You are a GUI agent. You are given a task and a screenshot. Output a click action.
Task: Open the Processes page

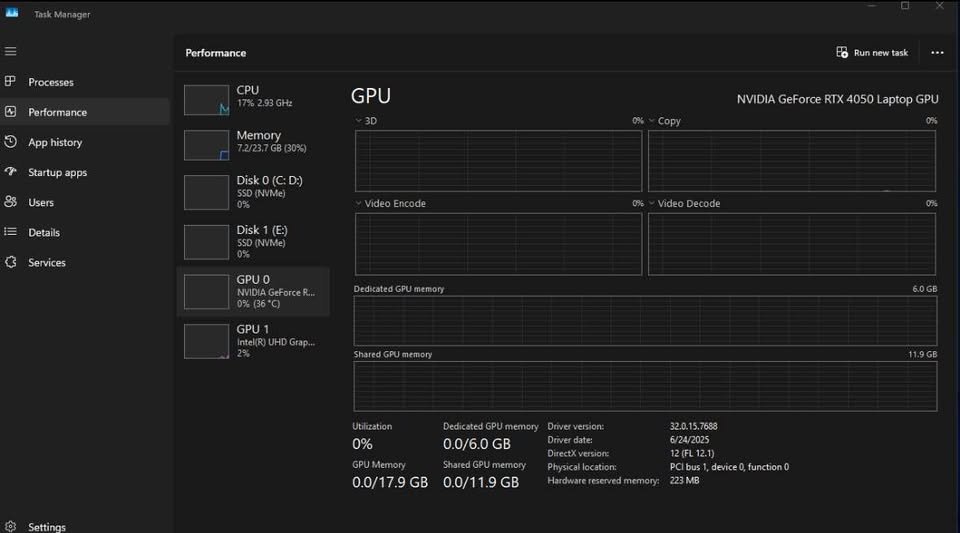point(51,82)
